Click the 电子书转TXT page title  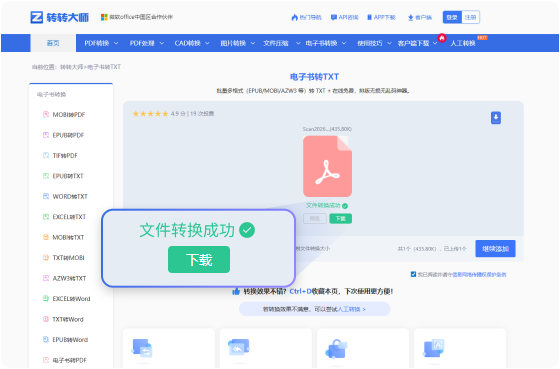pyautogui.click(x=314, y=76)
